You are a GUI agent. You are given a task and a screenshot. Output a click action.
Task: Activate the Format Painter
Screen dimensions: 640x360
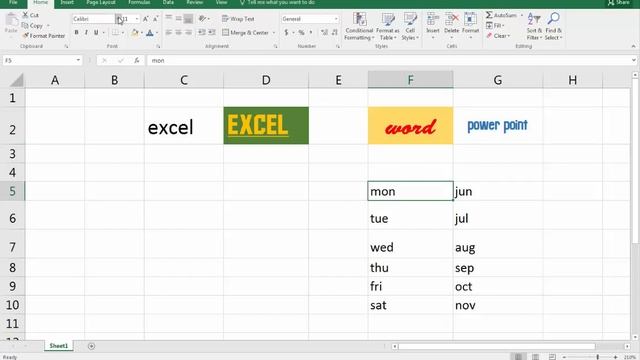pos(44,36)
